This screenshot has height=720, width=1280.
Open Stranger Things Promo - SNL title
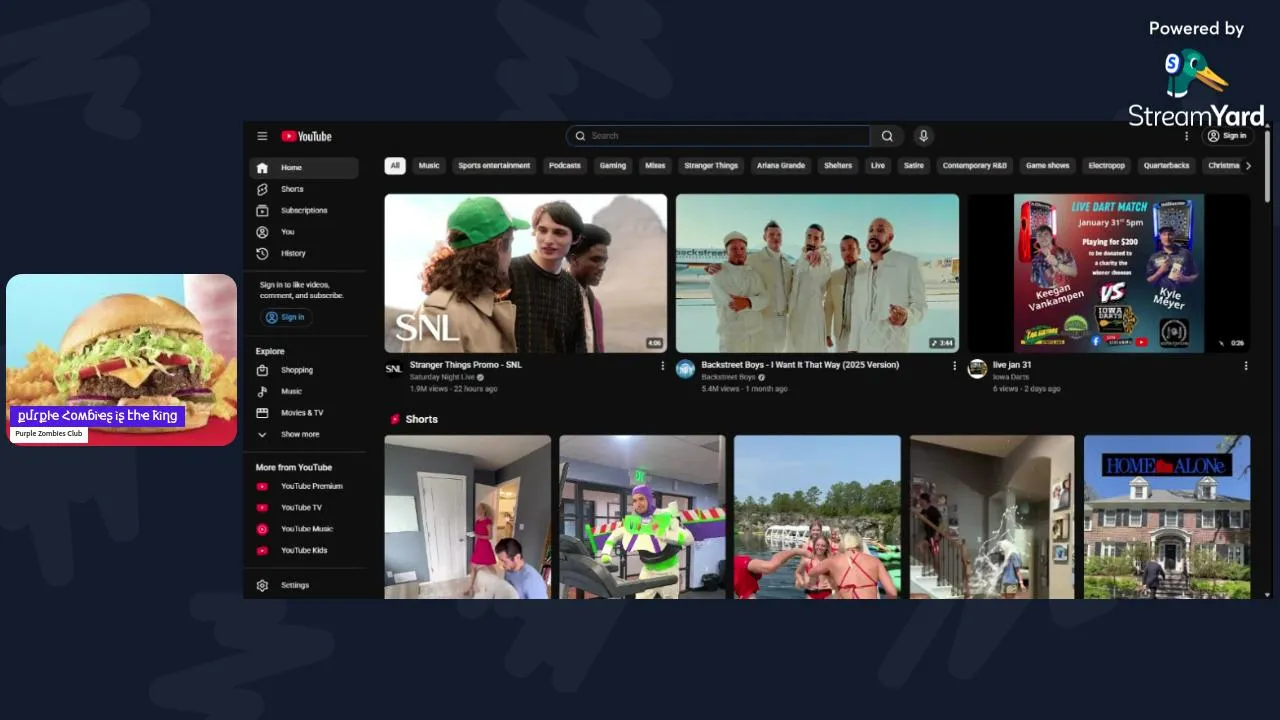tap(466, 365)
